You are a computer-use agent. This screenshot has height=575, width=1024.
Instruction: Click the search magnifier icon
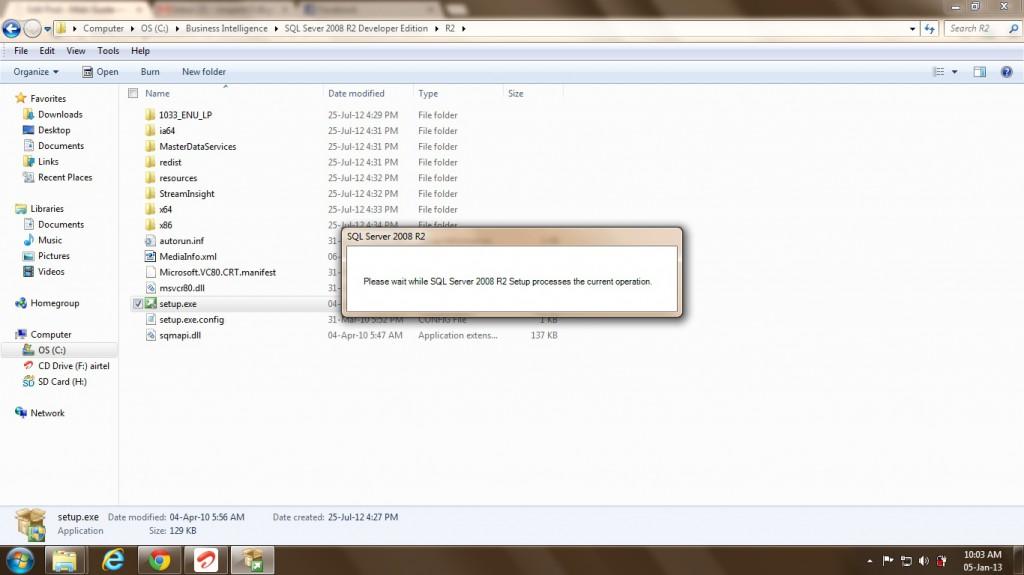coord(1014,29)
